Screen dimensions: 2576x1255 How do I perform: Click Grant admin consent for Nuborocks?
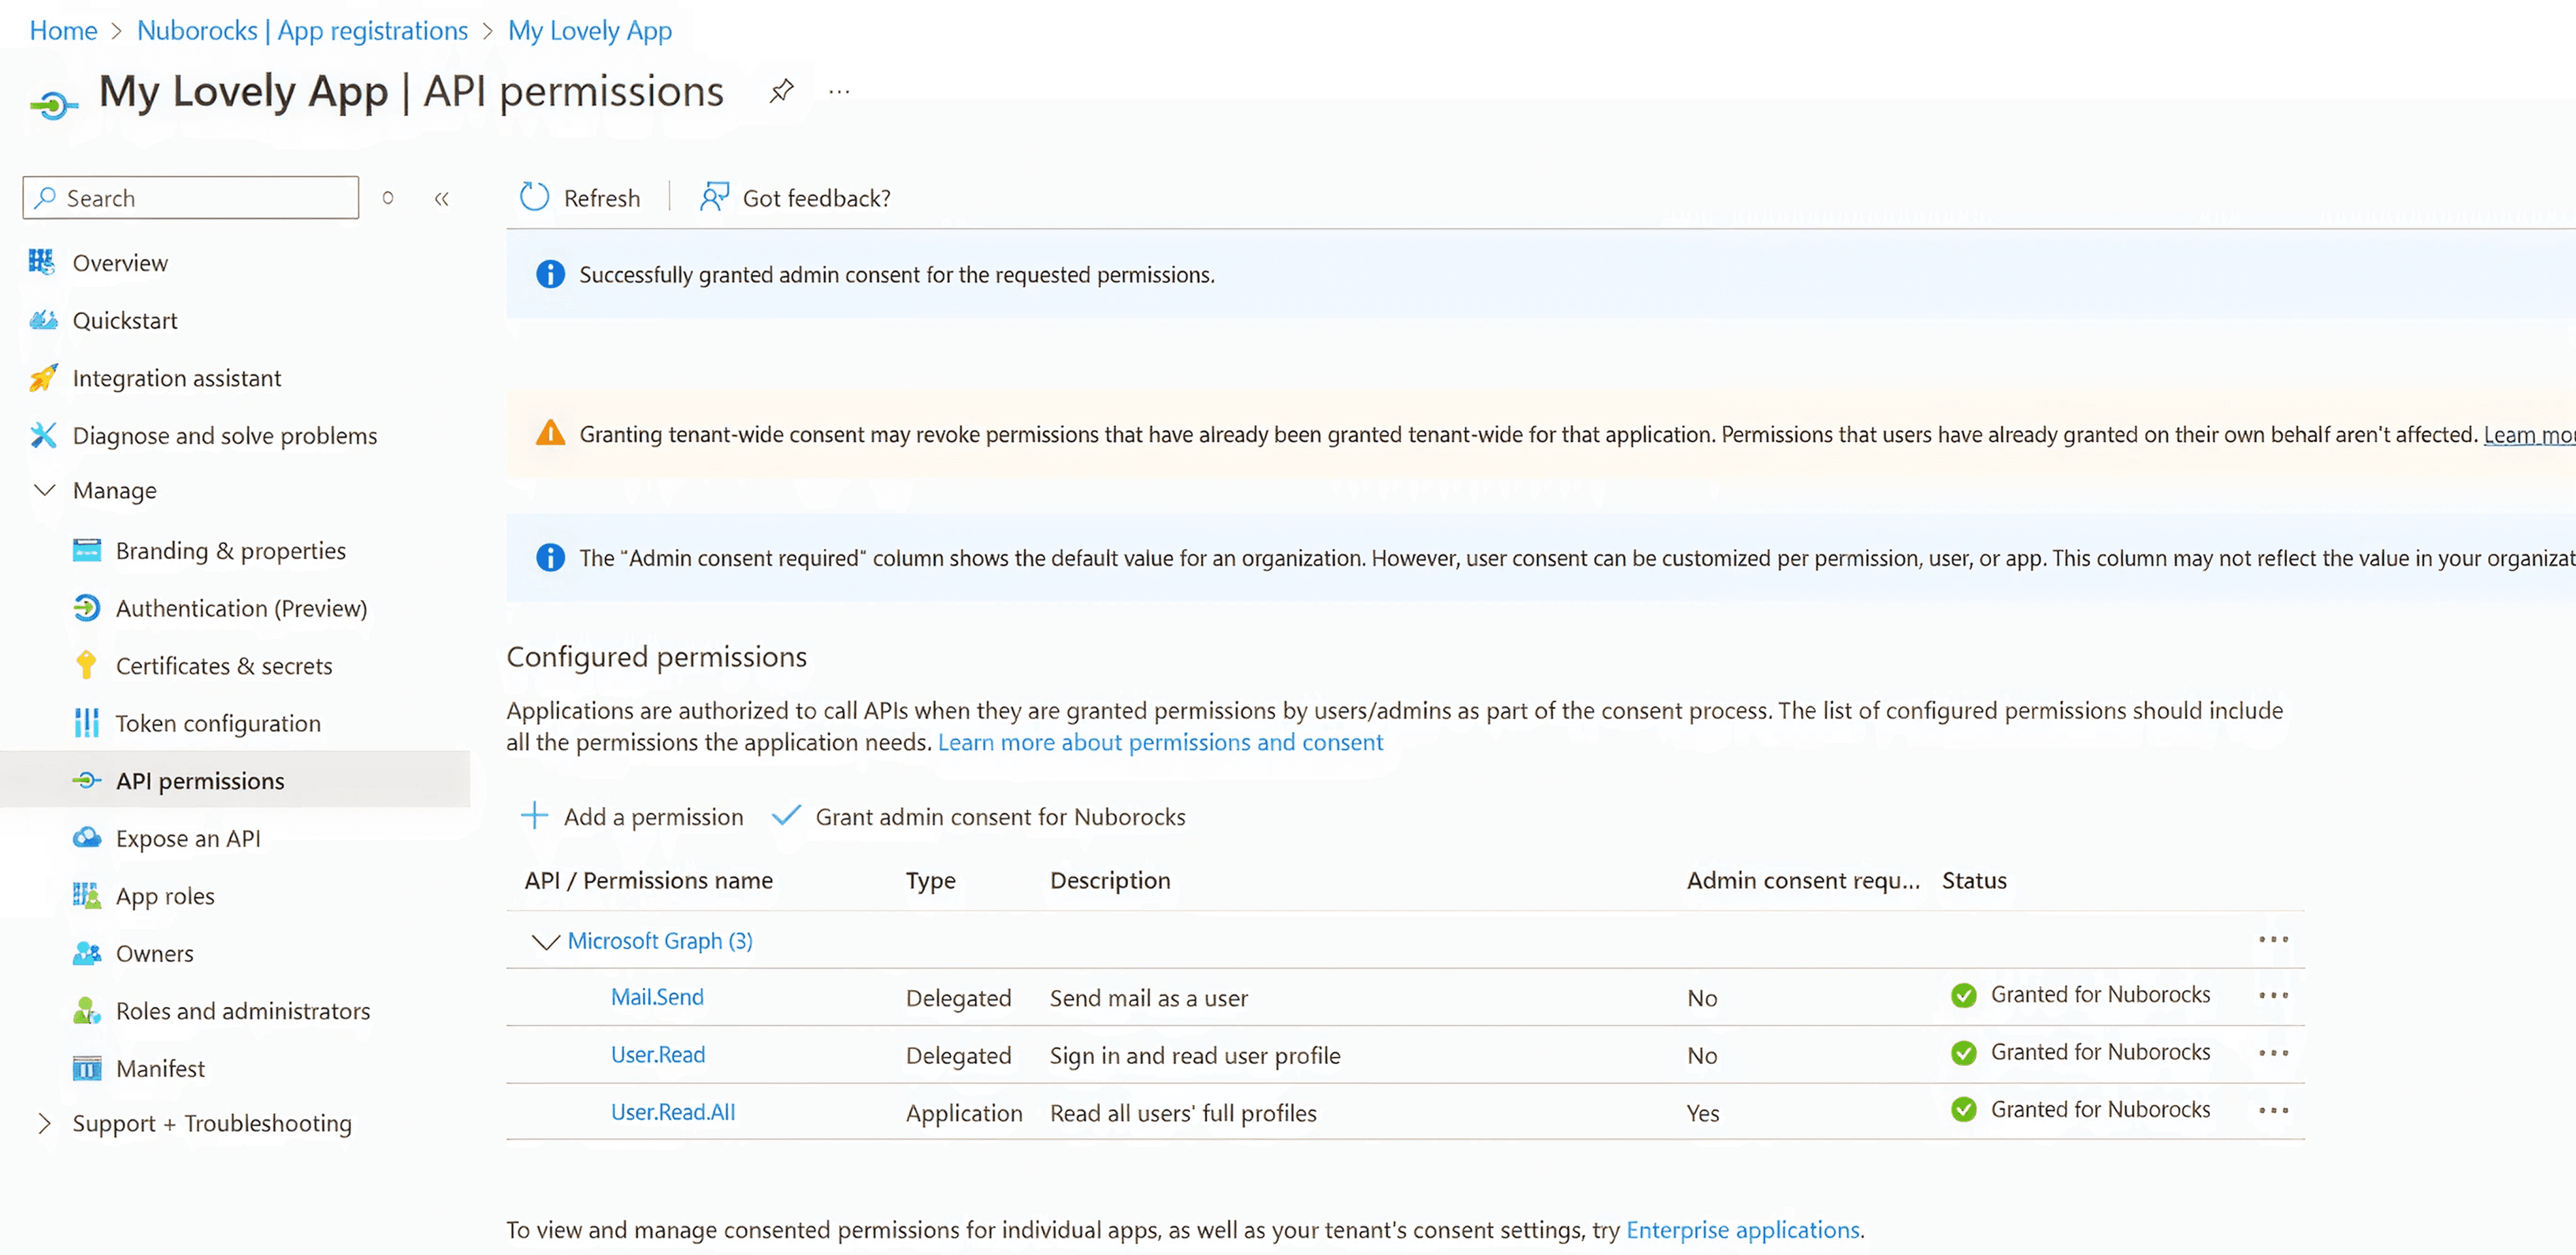tap(980, 816)
